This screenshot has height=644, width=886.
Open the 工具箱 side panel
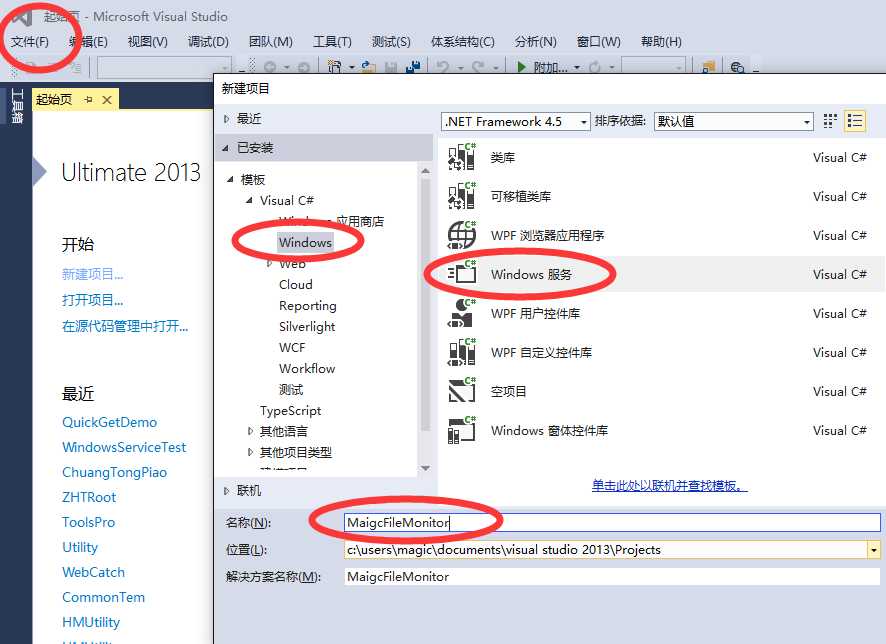click(17, 106)
